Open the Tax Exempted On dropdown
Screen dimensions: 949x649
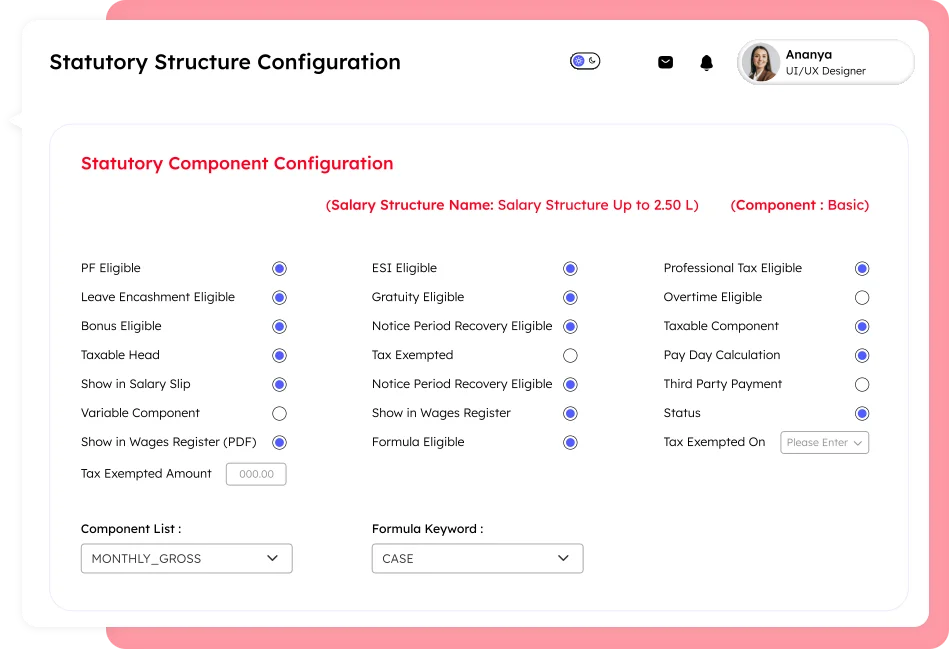pos(824,442)
